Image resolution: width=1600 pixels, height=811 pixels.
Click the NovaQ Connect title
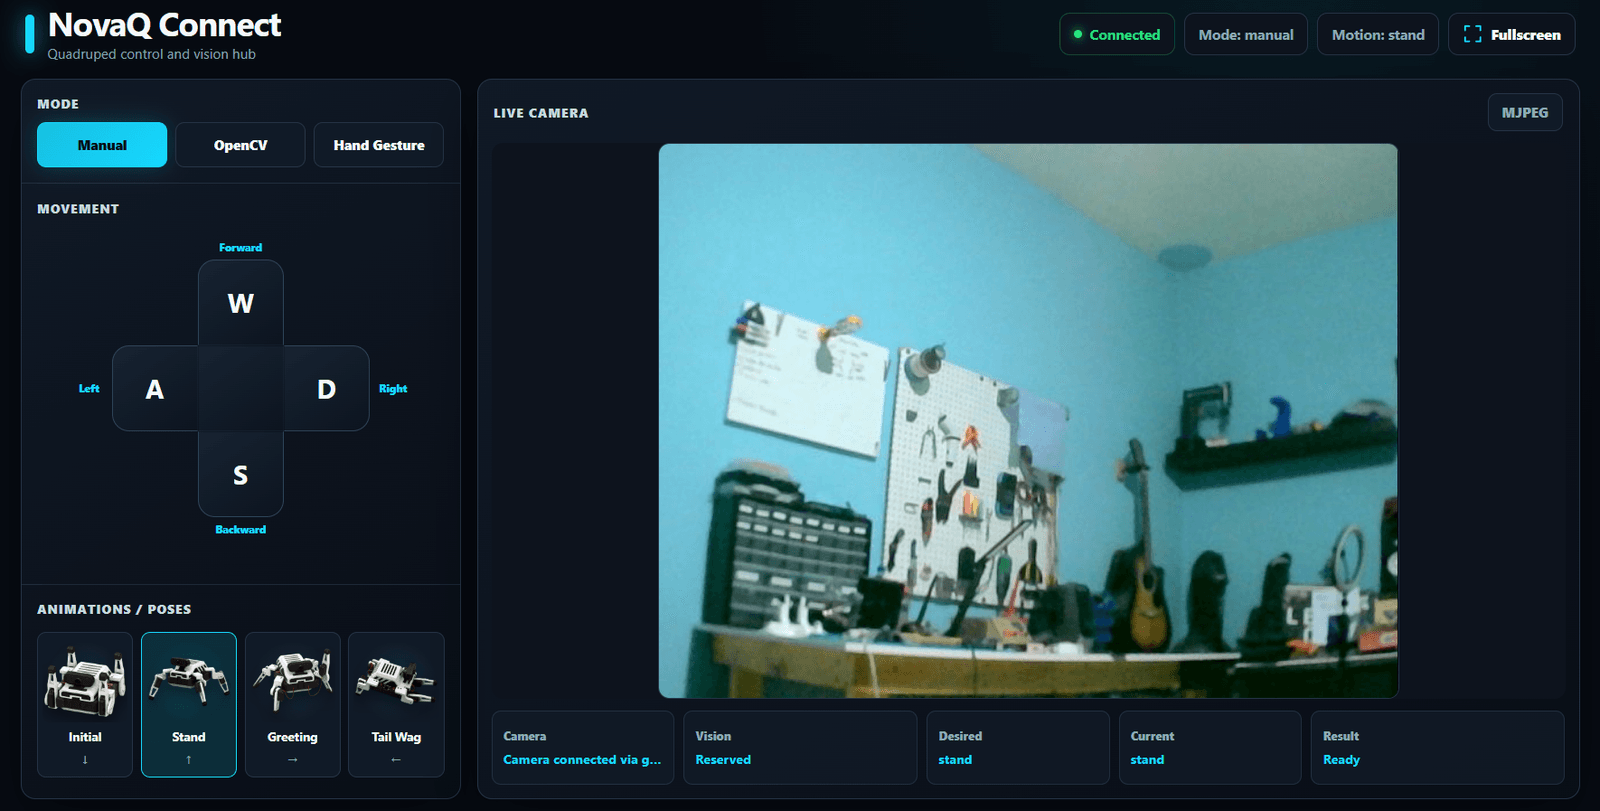point(165,25)
